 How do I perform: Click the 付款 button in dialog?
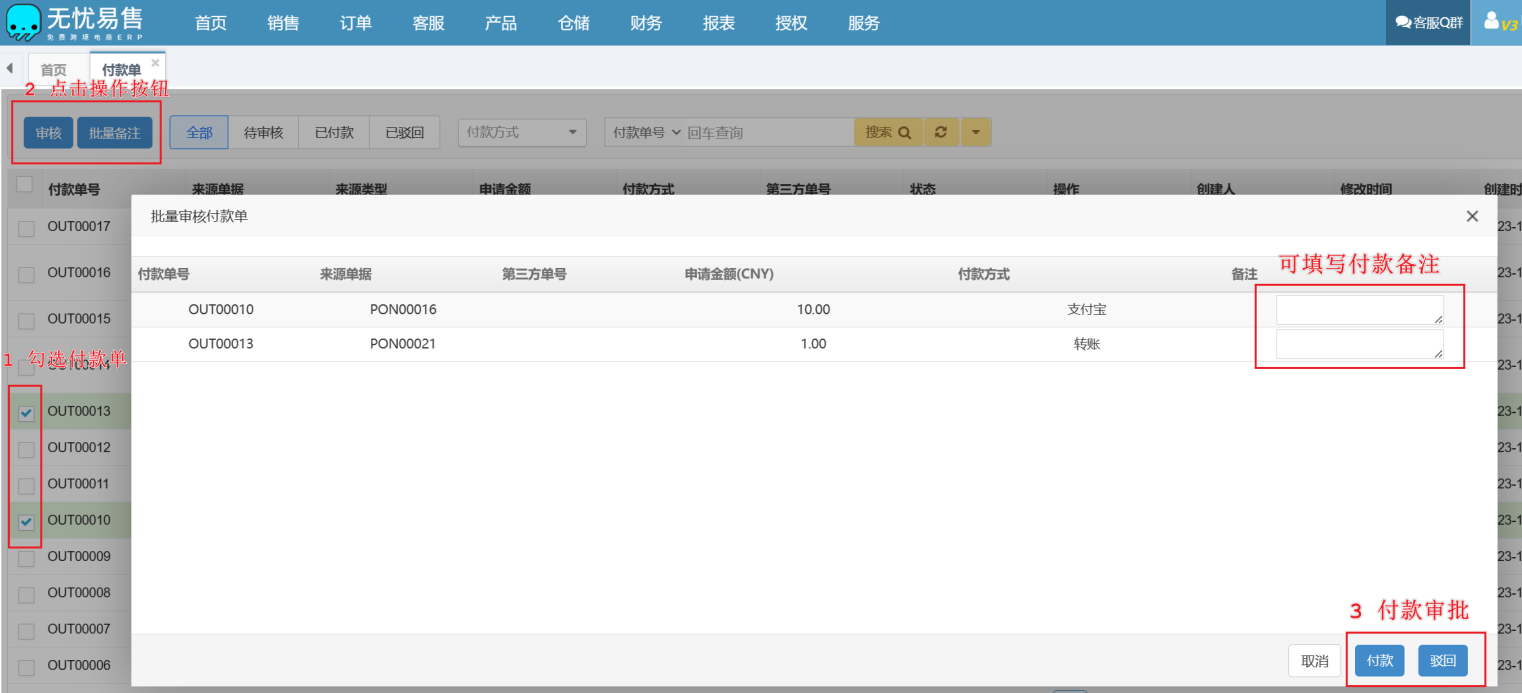pyautogui.click(x=1380, y=661)
